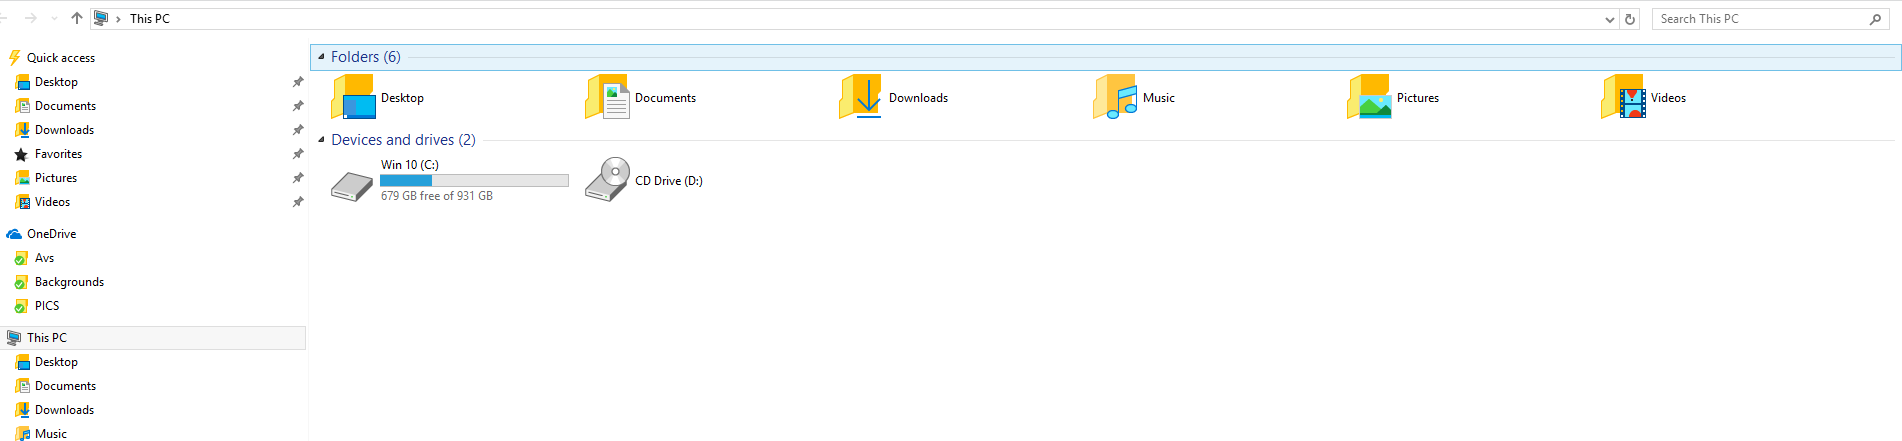Image resolution: width=1902 pixels, height=441 pixels.
Task: Click the search magnifier icon
Action: pos(1876,19)
